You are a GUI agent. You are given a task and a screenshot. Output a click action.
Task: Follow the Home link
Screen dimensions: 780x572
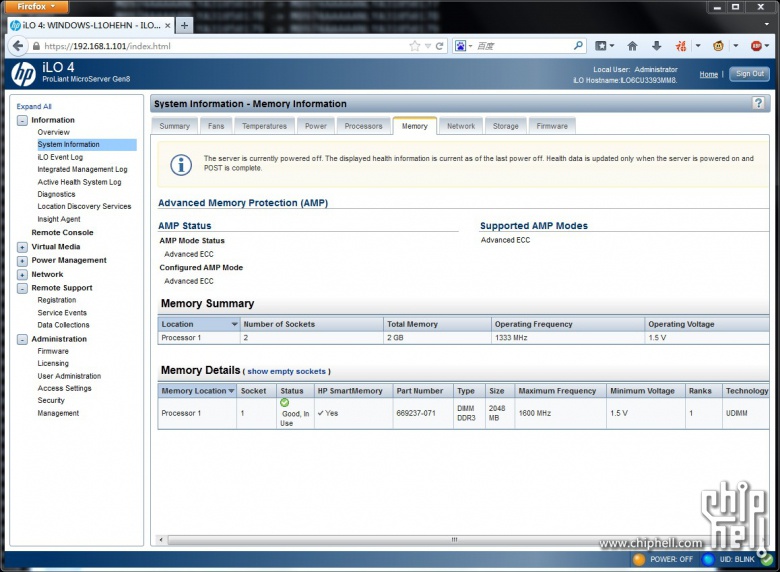click(708, 74)
